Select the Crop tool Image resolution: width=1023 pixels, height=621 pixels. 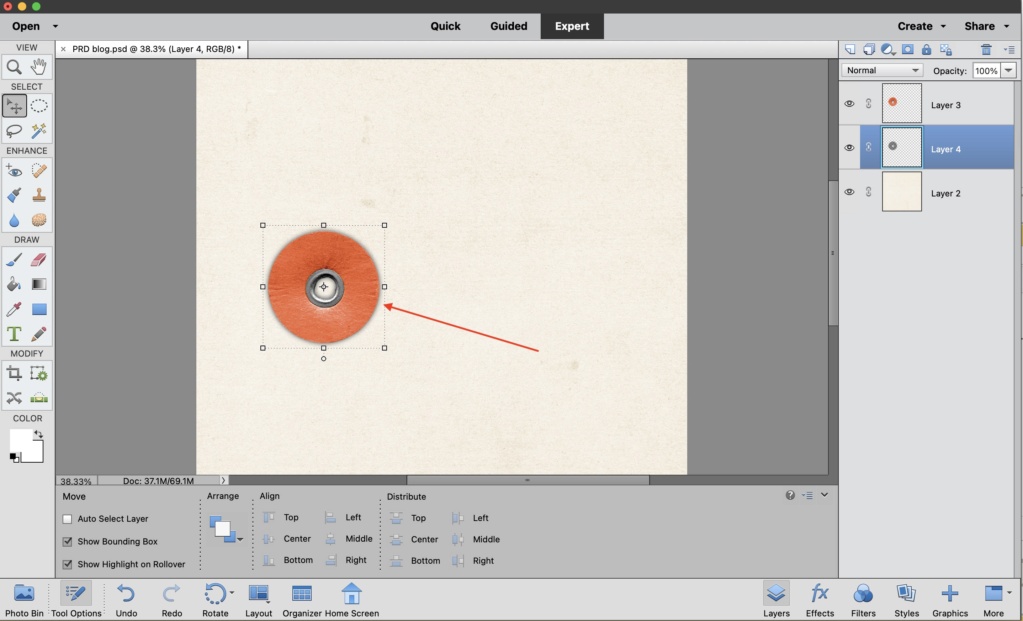point(14,374)
